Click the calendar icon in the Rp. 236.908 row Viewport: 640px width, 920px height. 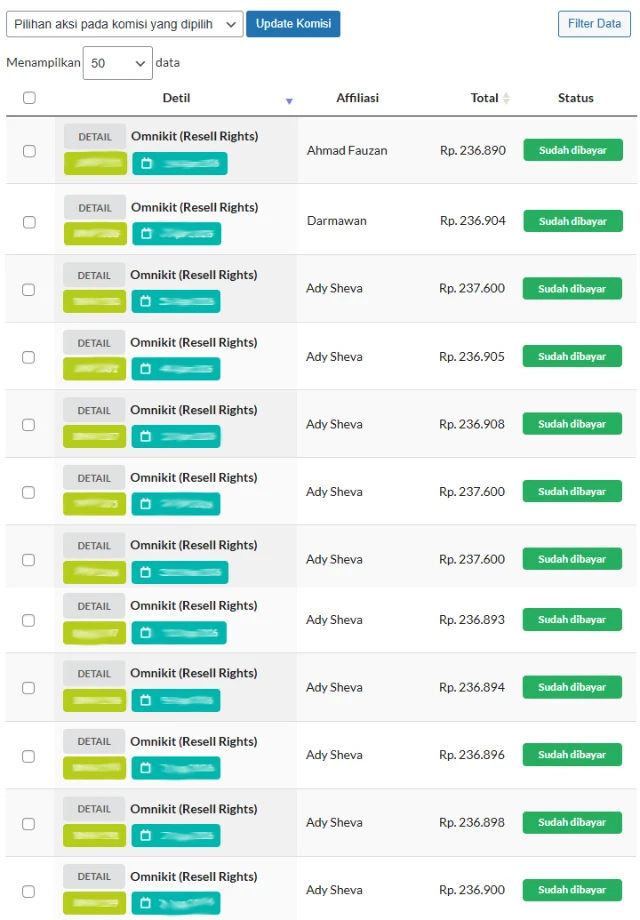point(146,436)
